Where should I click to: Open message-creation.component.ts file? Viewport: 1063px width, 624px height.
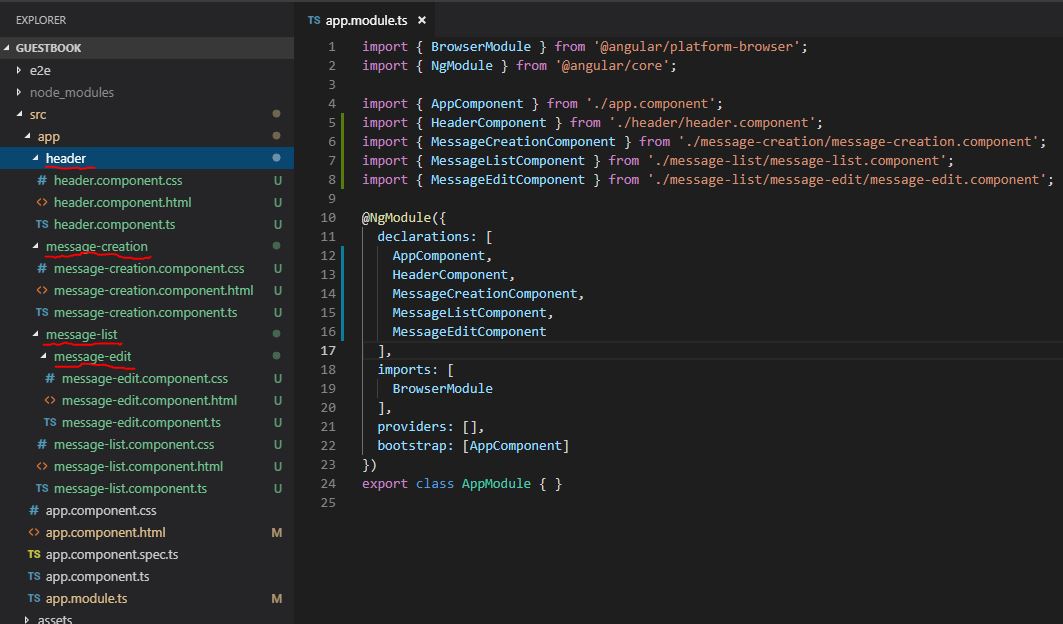click(x=145, y=313)
